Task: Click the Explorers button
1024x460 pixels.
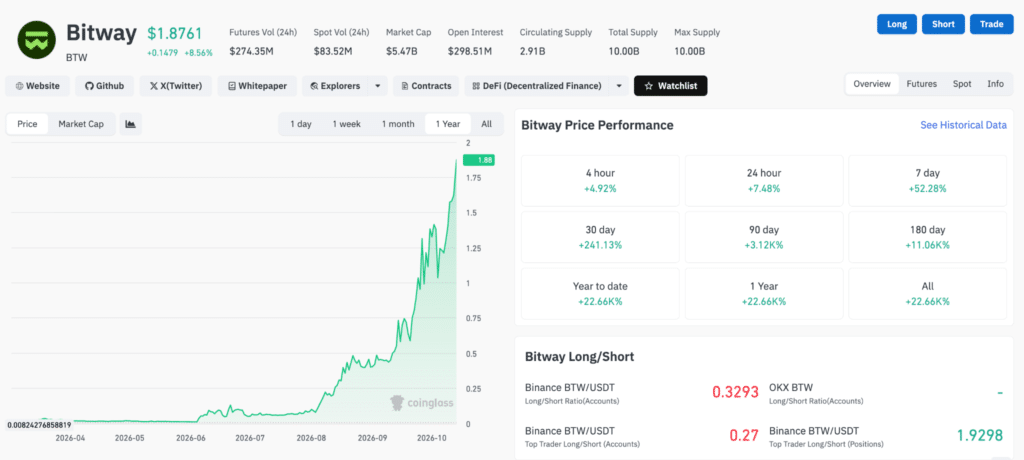Action: coord(335,86)
